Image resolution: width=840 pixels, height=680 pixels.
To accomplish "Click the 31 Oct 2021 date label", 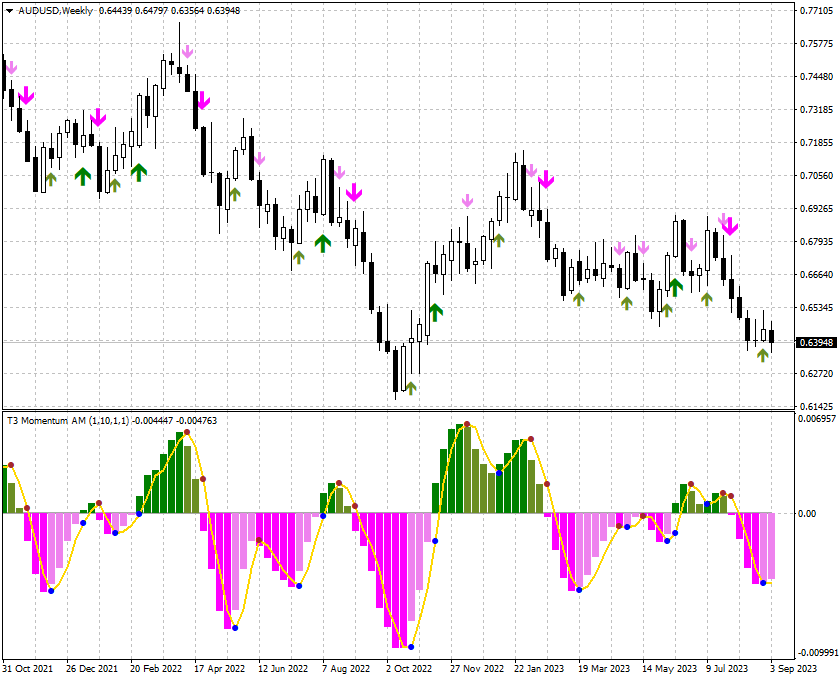I will click(27, 669).
